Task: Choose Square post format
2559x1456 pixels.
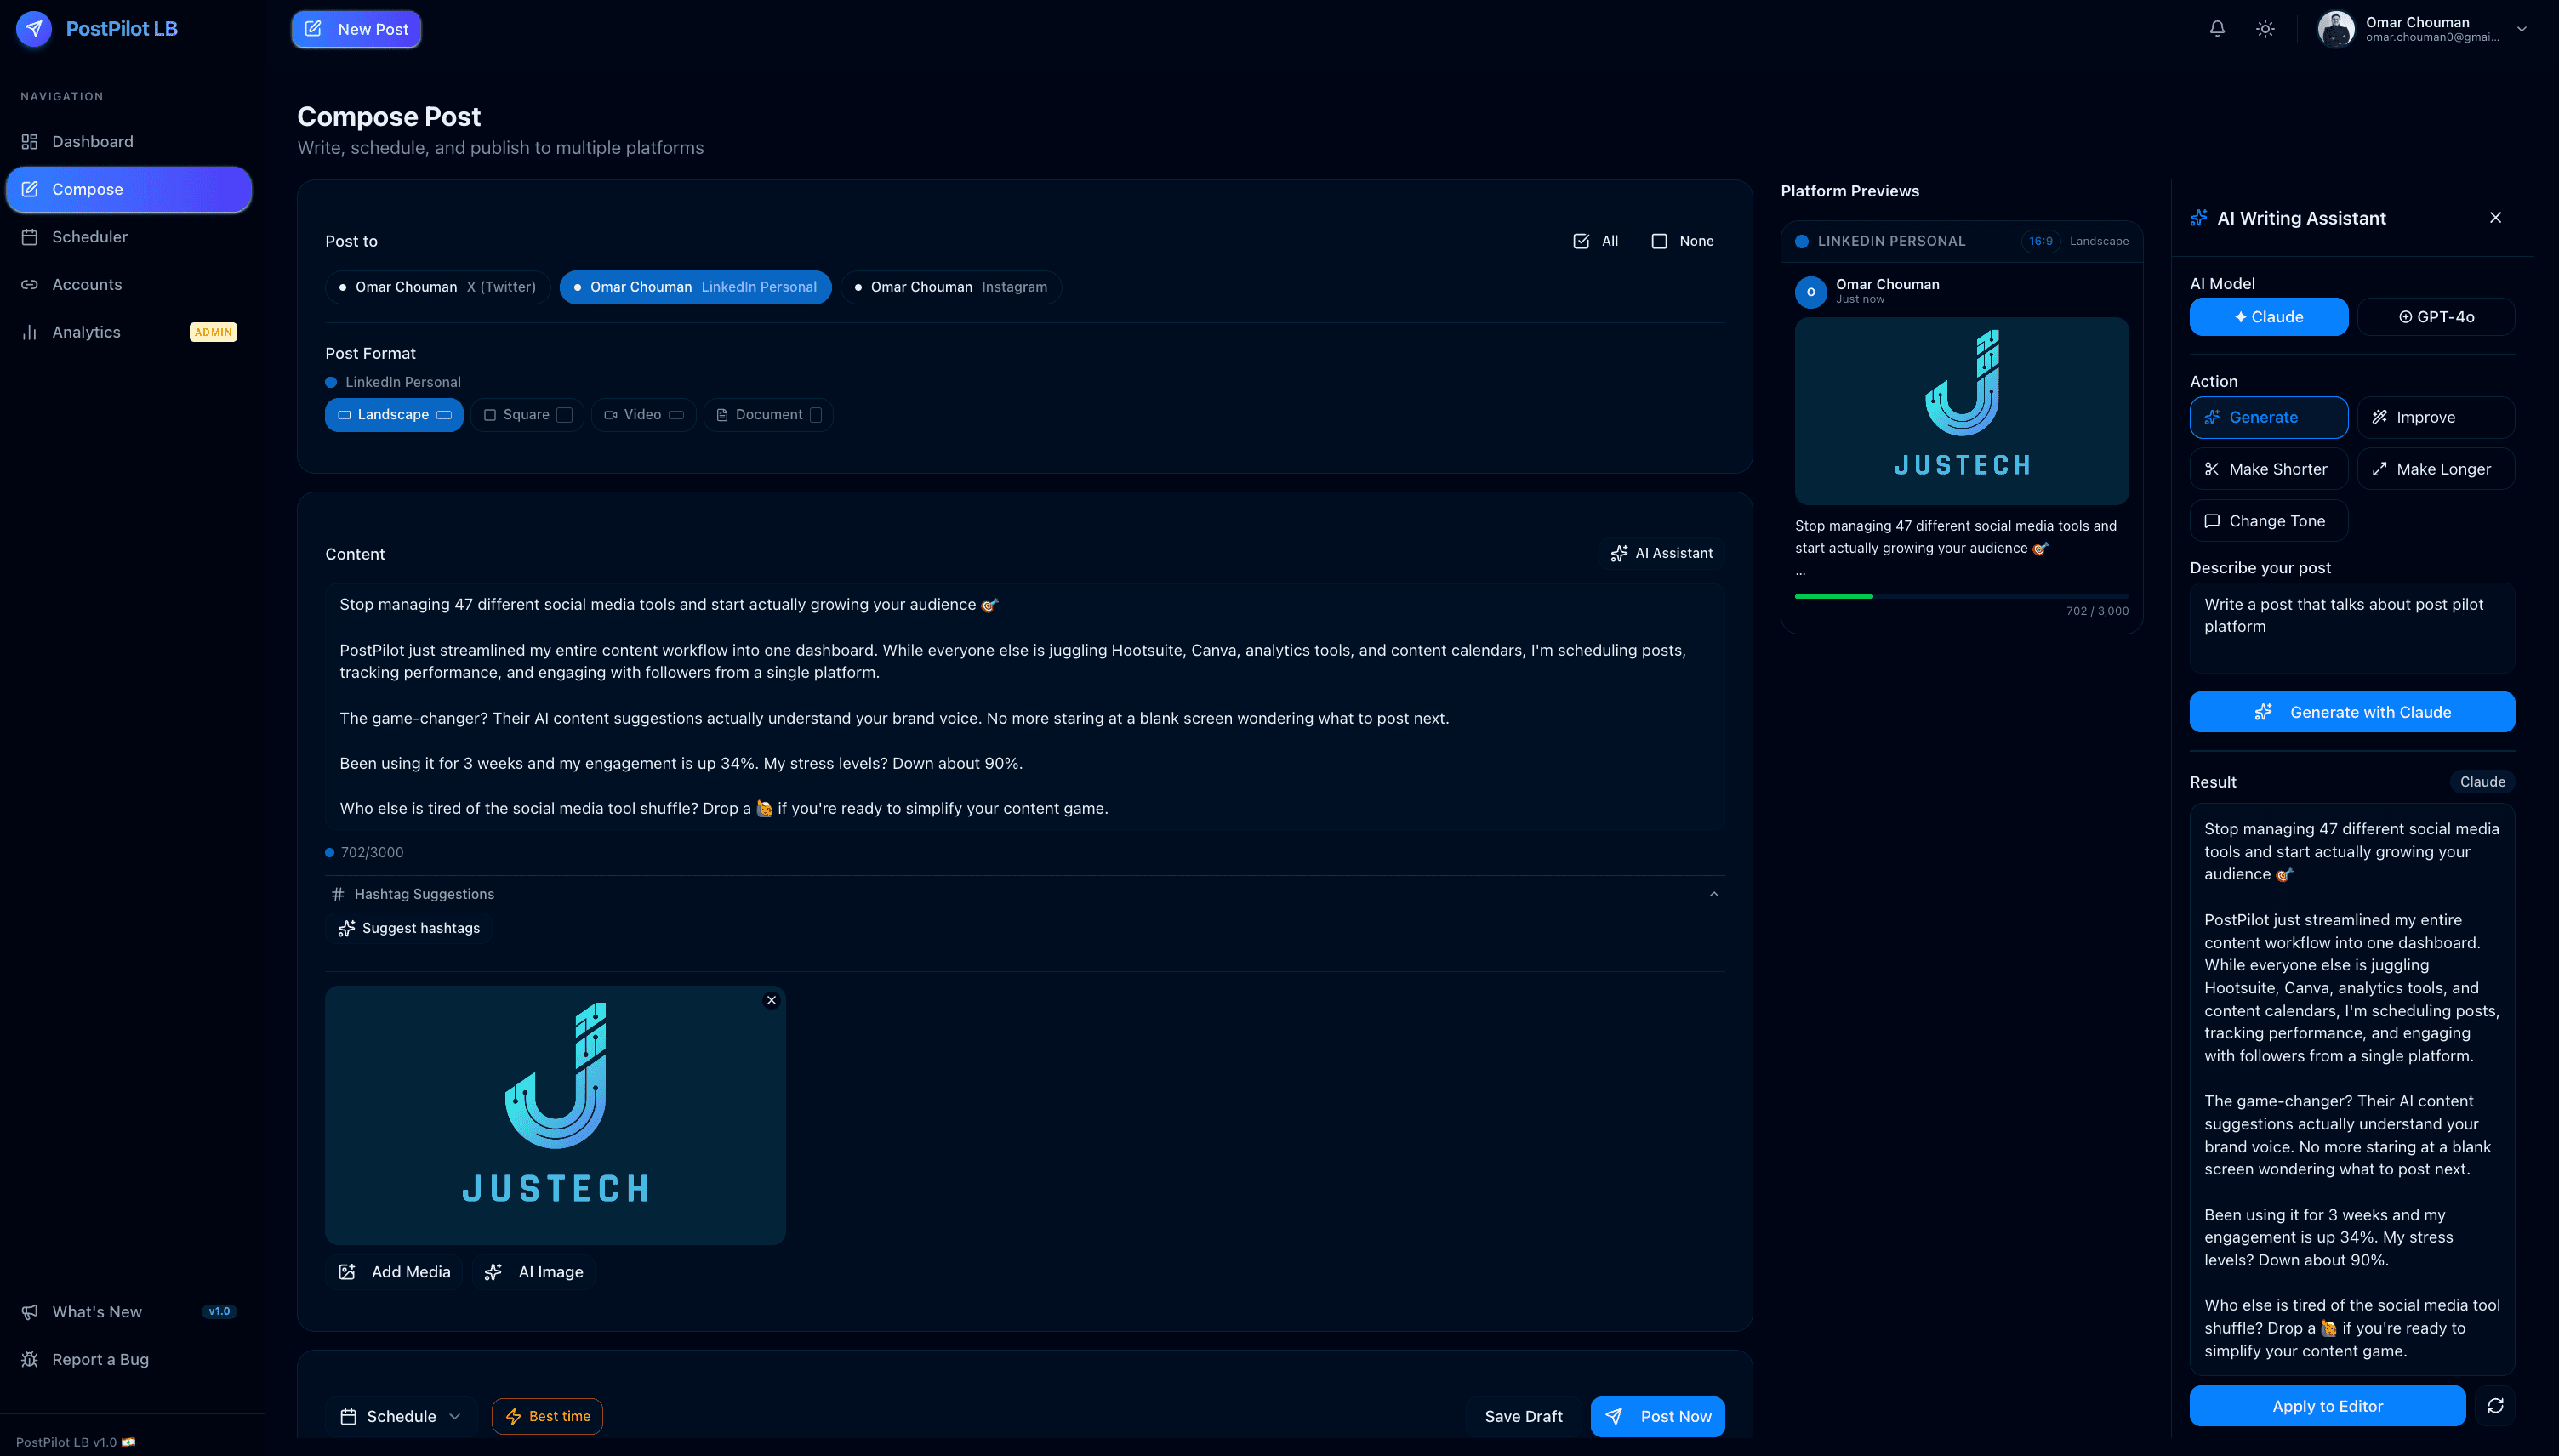Action: pos(527,415)
